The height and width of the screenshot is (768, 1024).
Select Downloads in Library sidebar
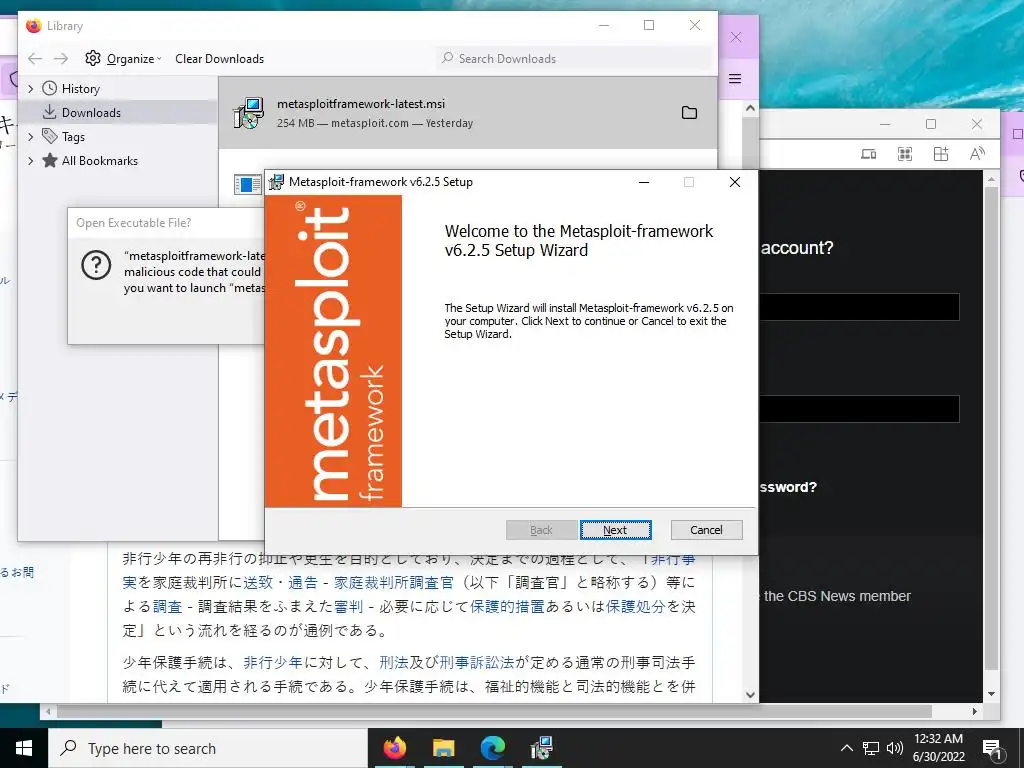91,112
